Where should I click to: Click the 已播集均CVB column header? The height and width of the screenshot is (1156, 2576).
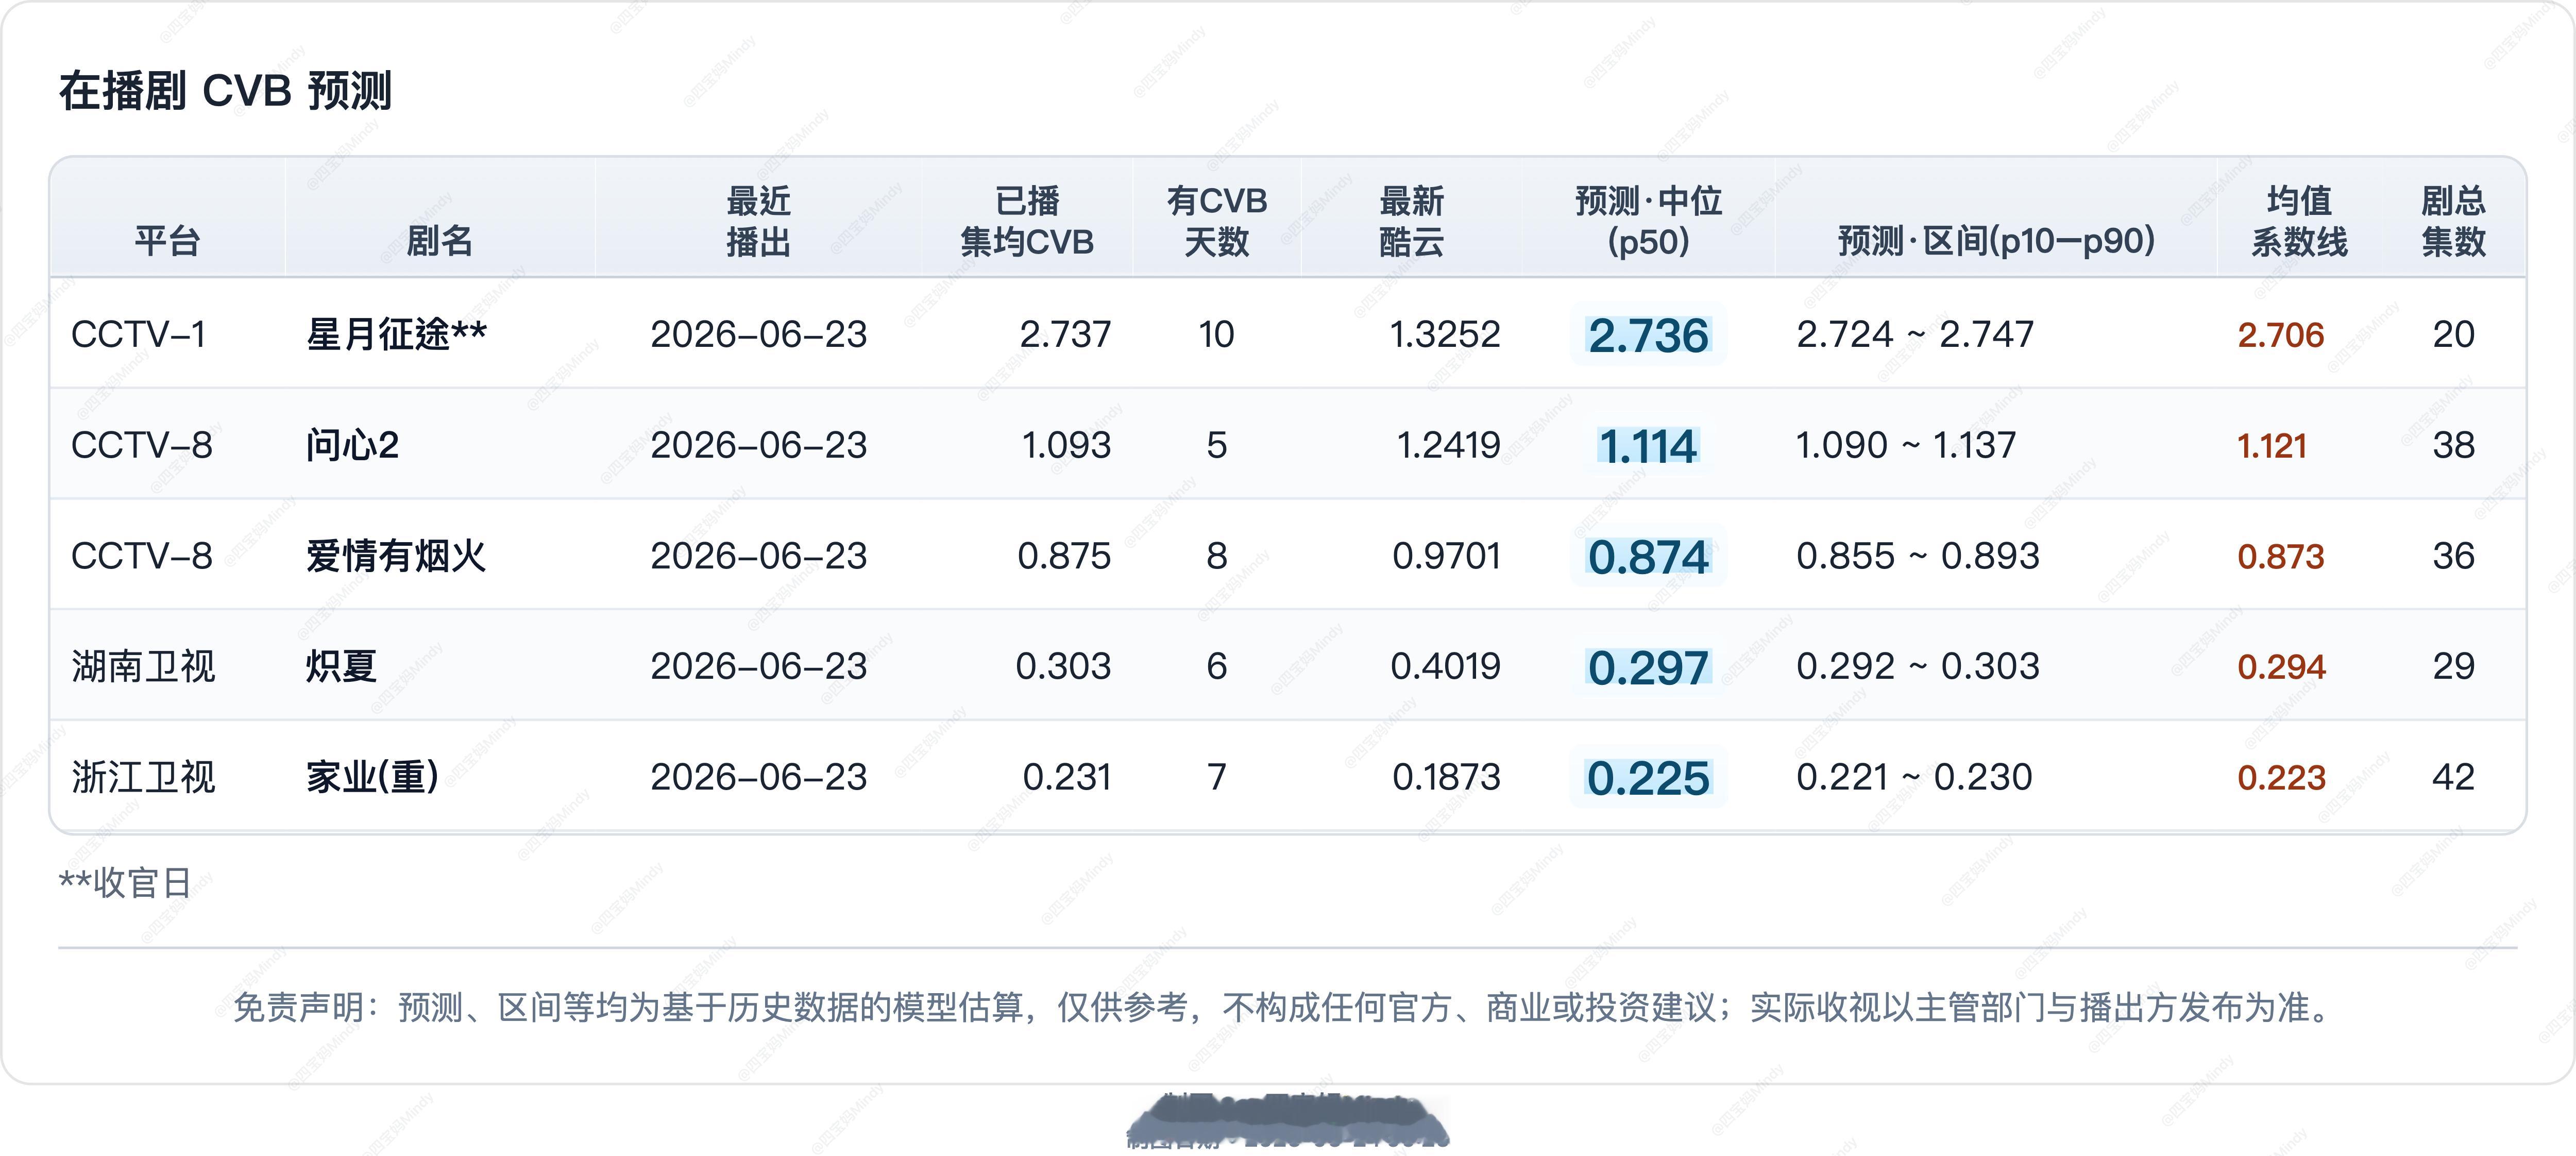click(x=1027, y=221)
